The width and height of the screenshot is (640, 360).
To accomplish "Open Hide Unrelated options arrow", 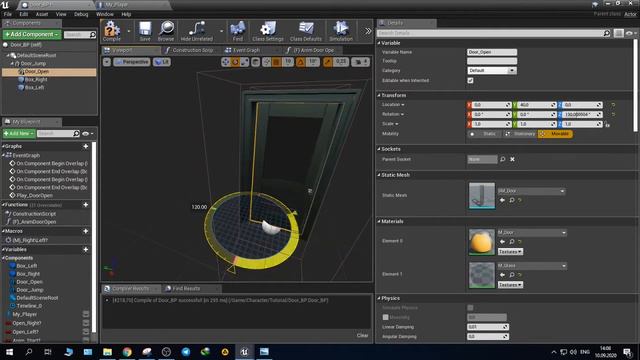I will pos(221,31).
